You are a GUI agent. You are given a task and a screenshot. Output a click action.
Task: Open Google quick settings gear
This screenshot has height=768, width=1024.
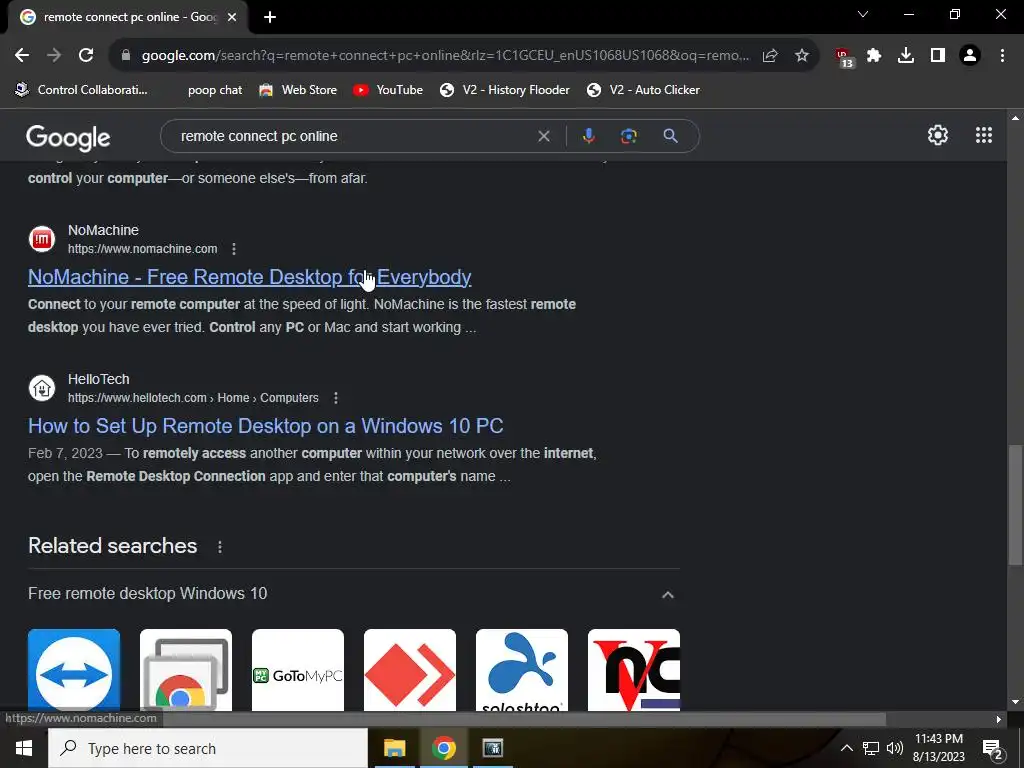(x=938, y=135)
